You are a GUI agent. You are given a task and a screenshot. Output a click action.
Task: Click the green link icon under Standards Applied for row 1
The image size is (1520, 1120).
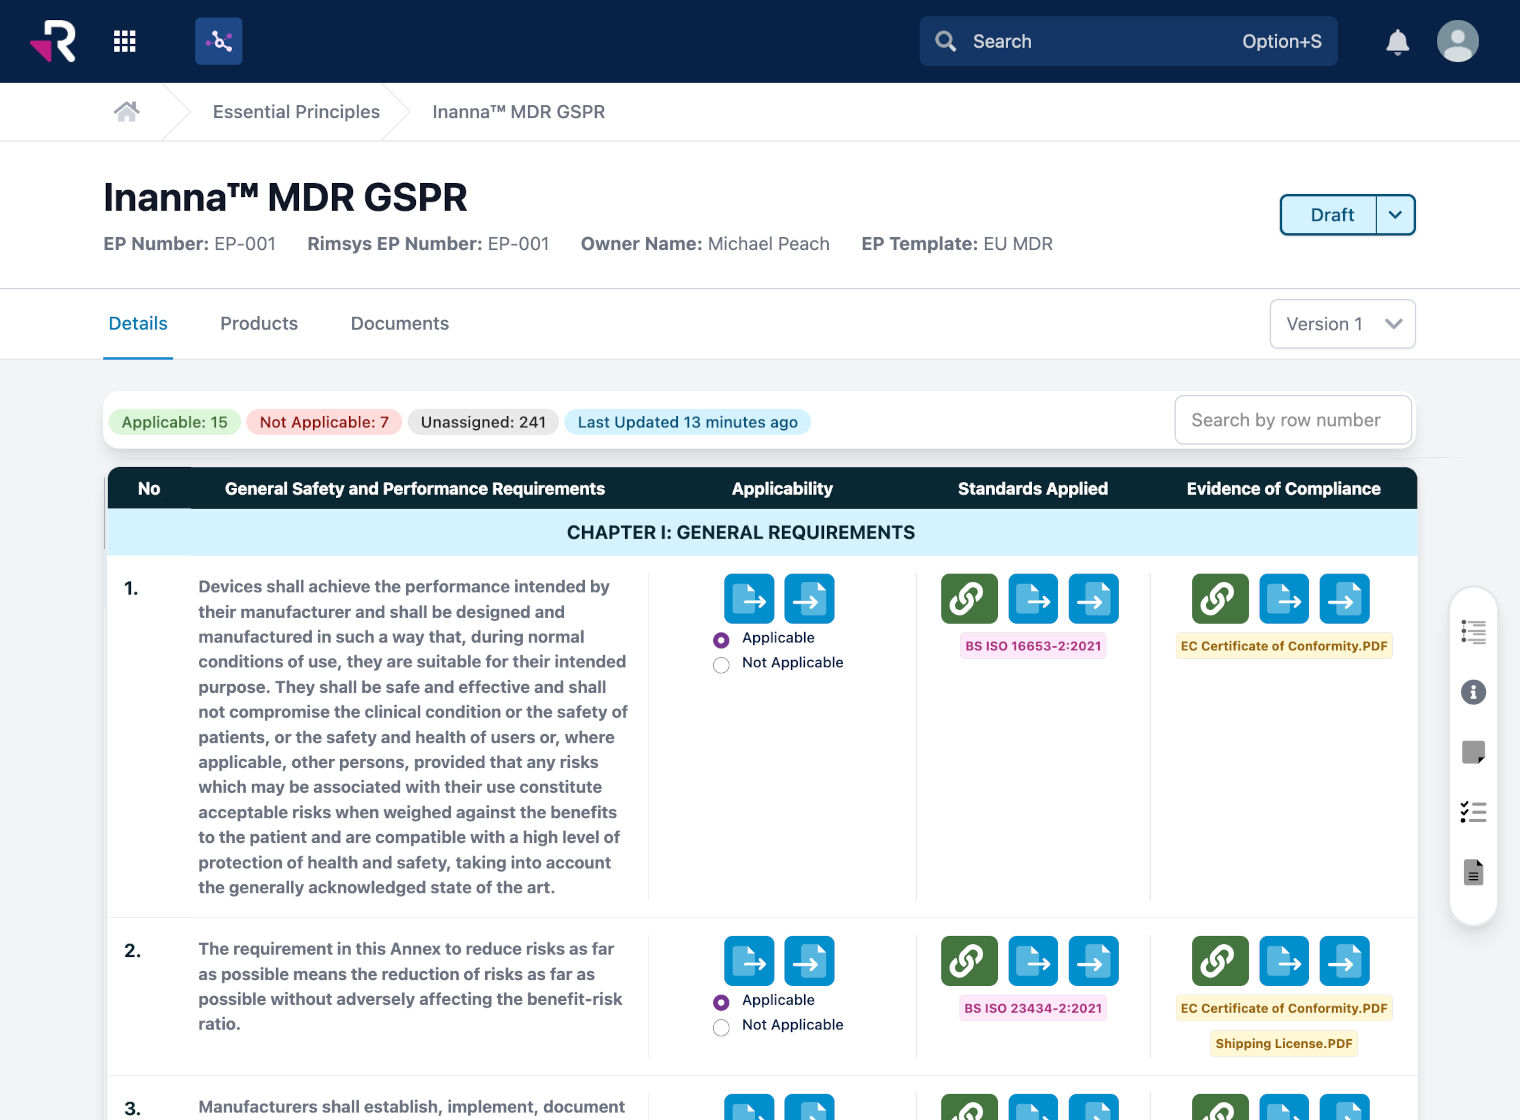click(x=968, y=598)
